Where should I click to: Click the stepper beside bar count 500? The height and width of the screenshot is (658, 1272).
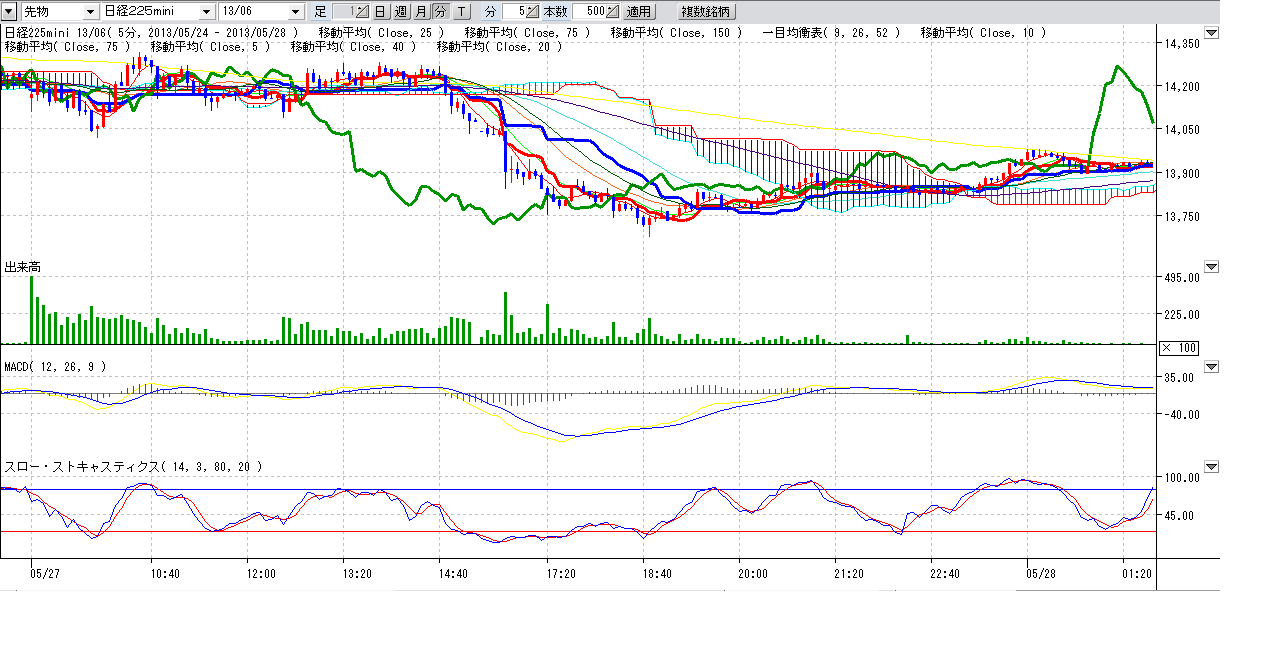(x=613, y=12)
